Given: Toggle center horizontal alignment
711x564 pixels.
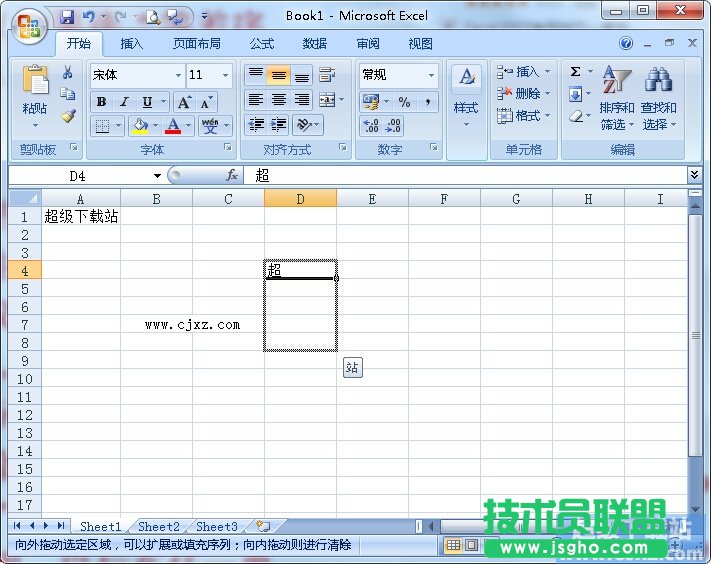Looking at the screenshot, I should point(279,100).
